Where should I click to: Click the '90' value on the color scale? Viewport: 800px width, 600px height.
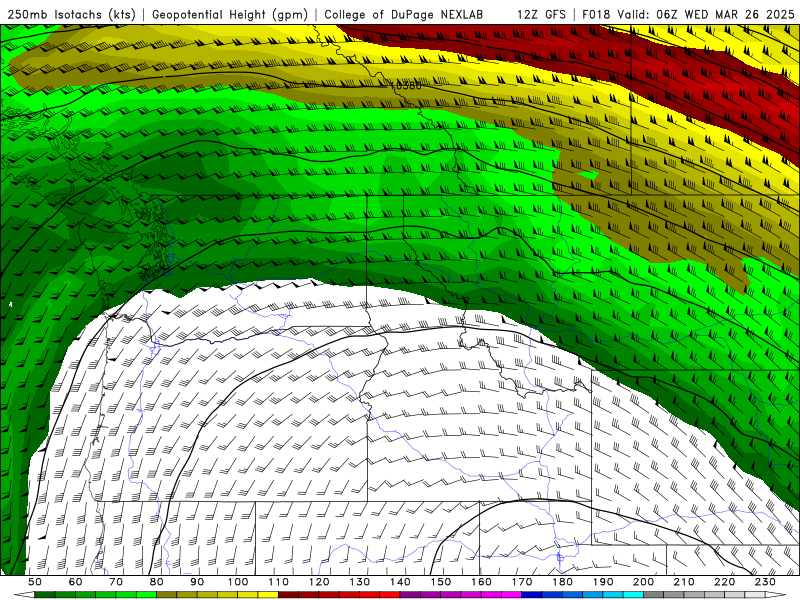click(197, 582)
